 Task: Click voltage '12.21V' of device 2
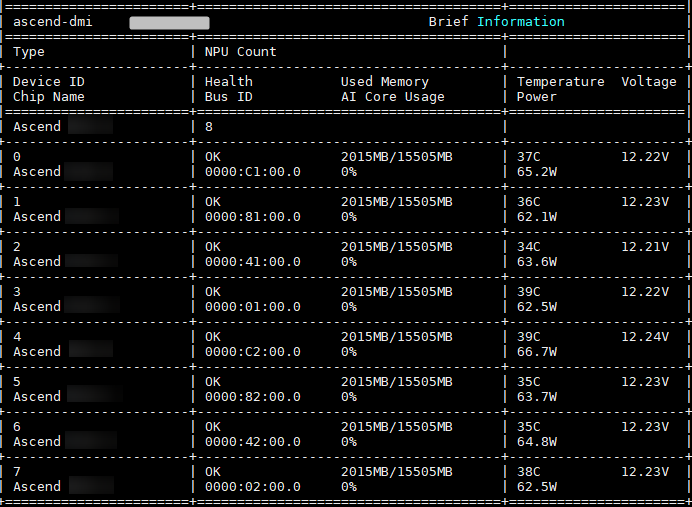pos(645,247)
